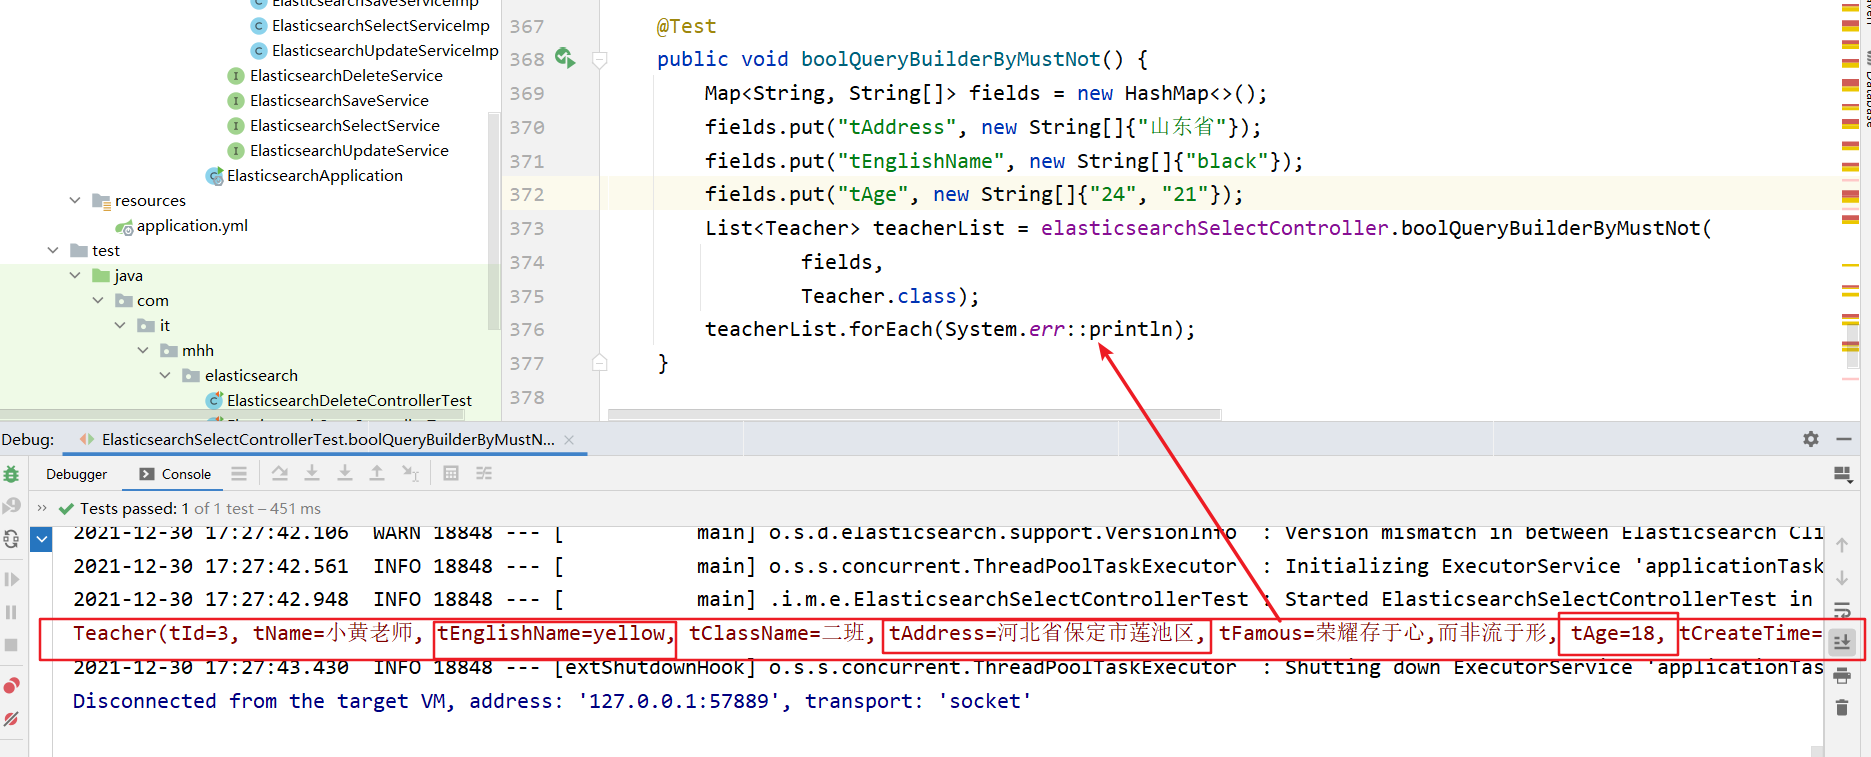Image resolution: width=1871 pixels, height=757 pixels.
Task: Click the Stop debug square icon
Action: (11, 645)
